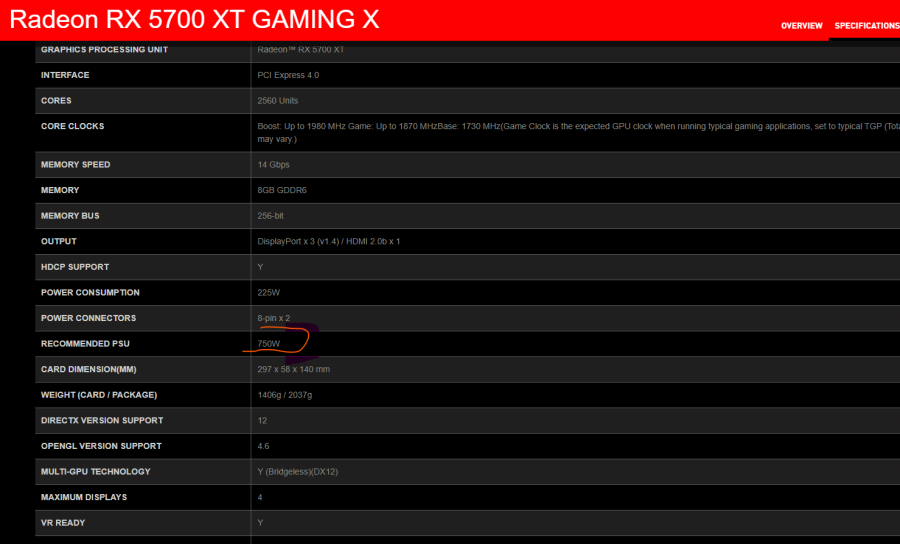
Task: Open the OVERVIEW tab
Action: [801, 26]
